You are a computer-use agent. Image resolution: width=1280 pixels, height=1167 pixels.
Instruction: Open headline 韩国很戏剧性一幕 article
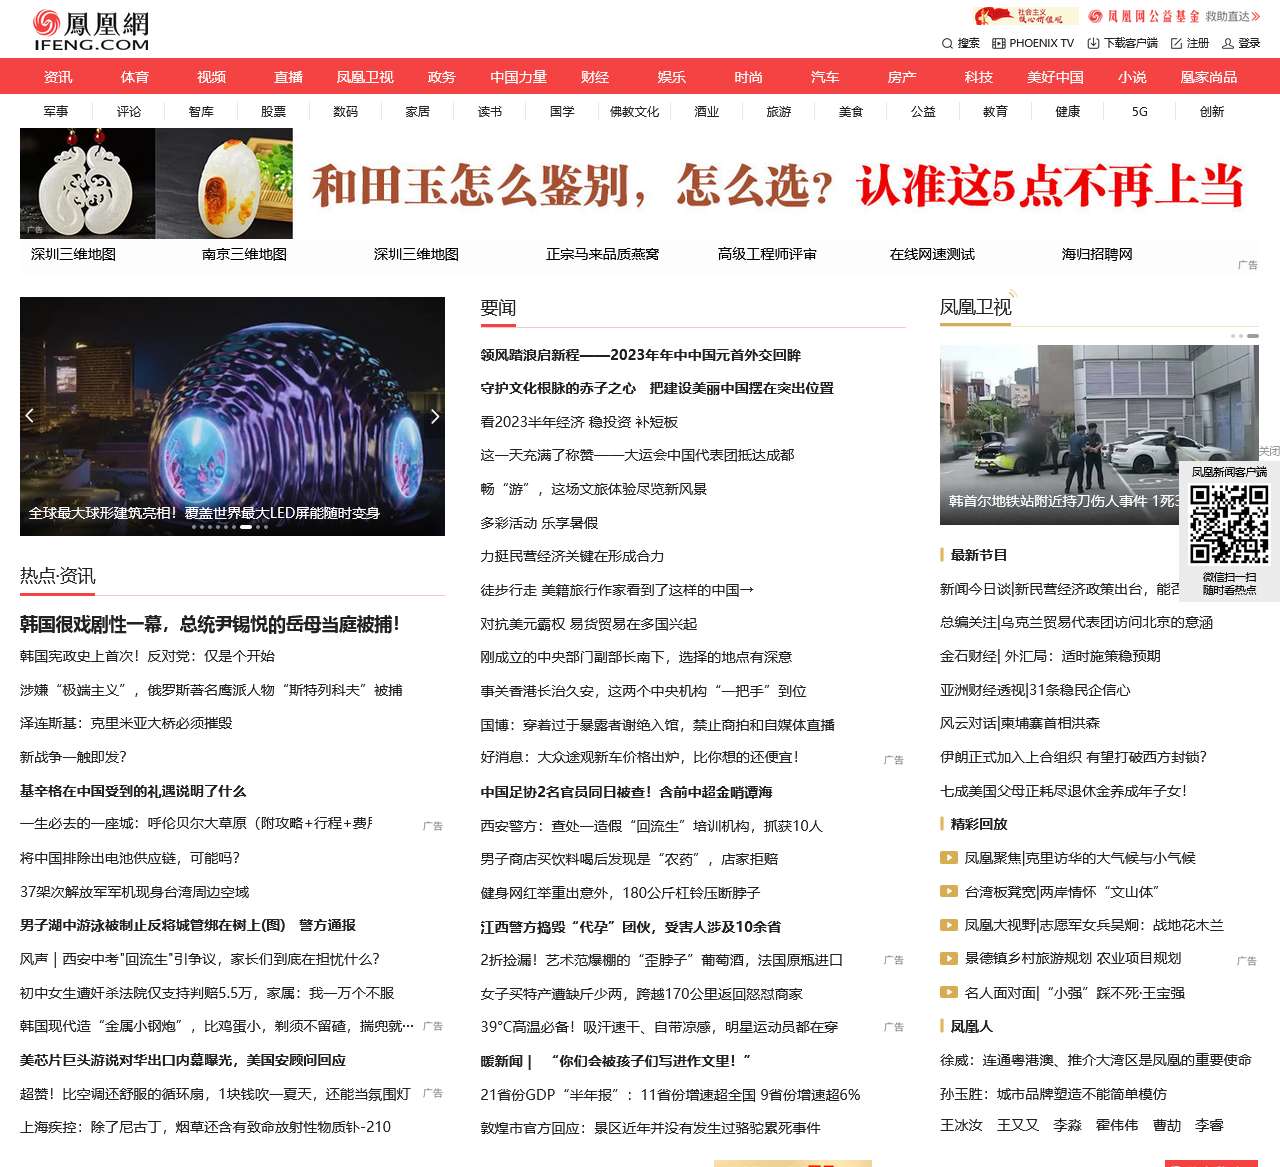click(210, 624)
